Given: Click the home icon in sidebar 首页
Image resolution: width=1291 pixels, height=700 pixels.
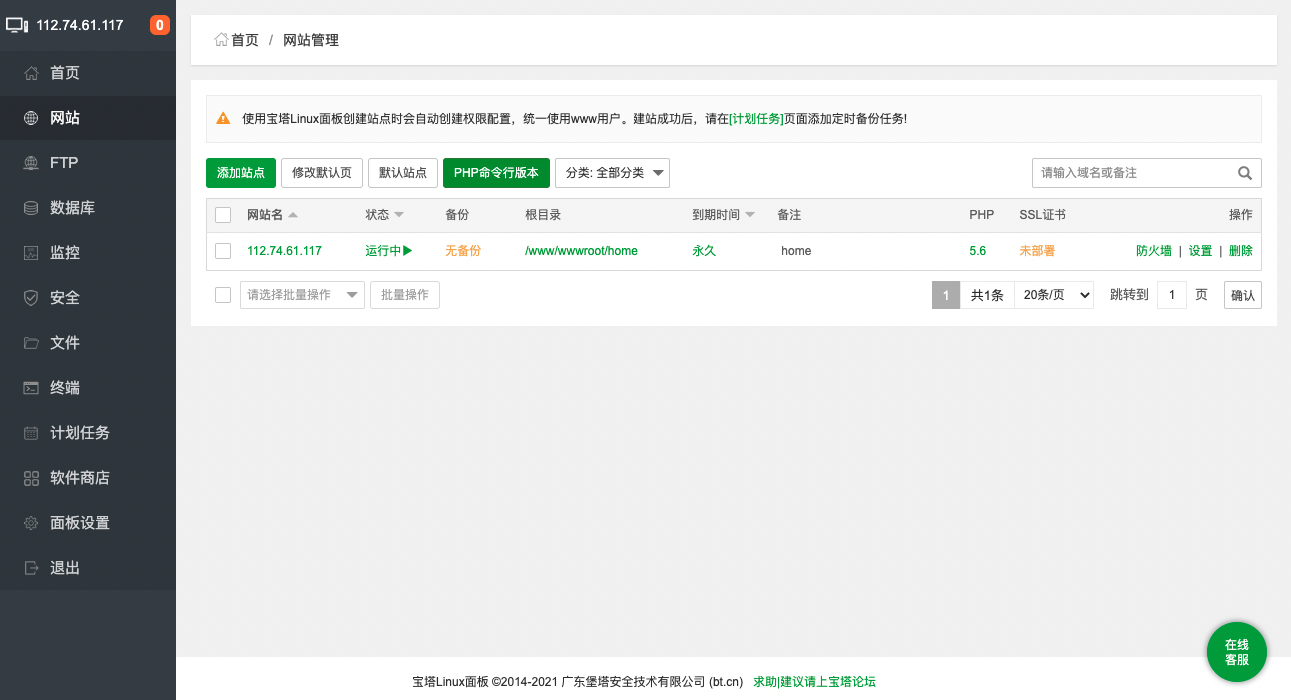Looking at the screenshot, I should pyautogui.click(x=31, y=73).
